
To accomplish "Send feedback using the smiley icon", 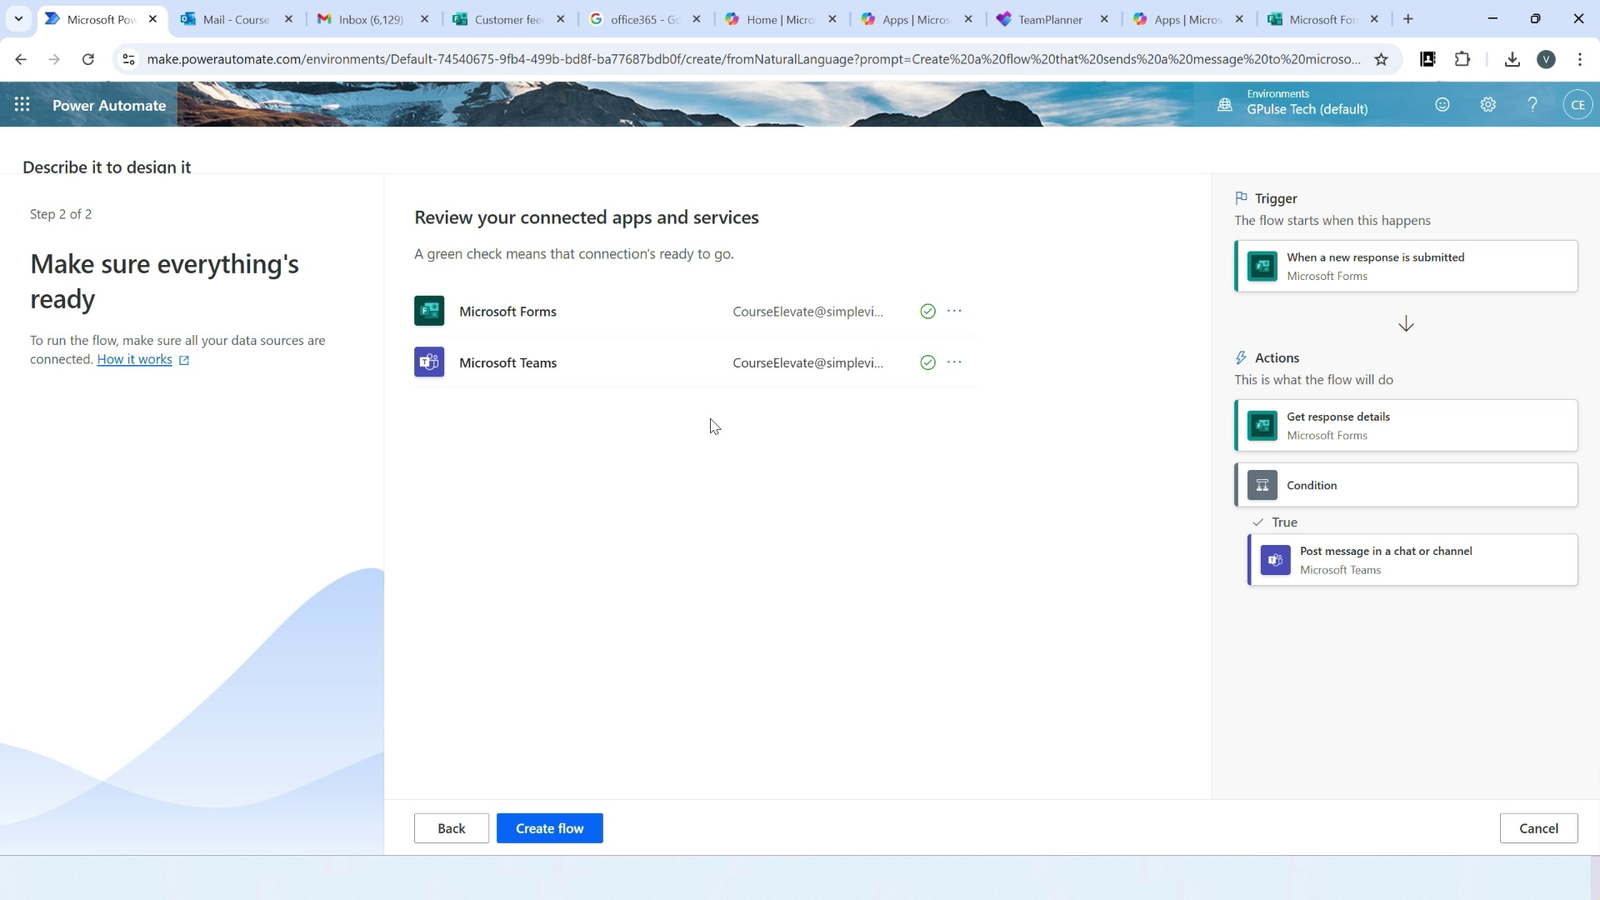I will (1442, 104).
